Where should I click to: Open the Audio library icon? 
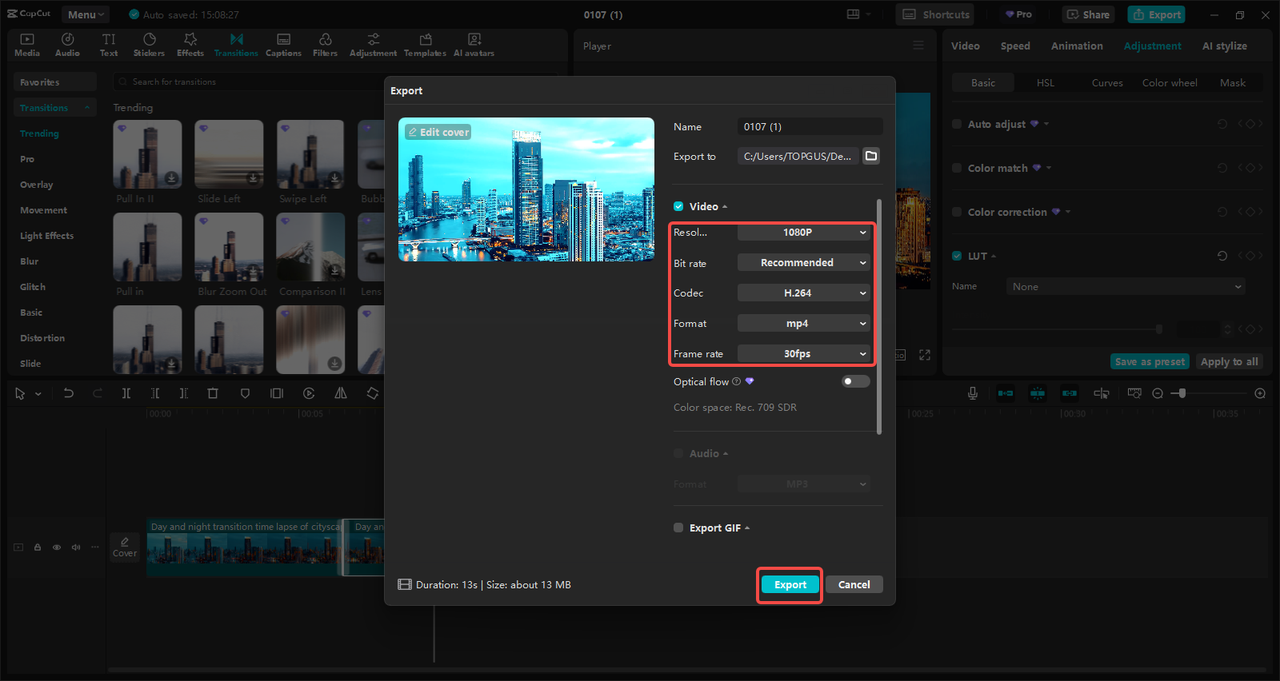(x=67, y=44)
